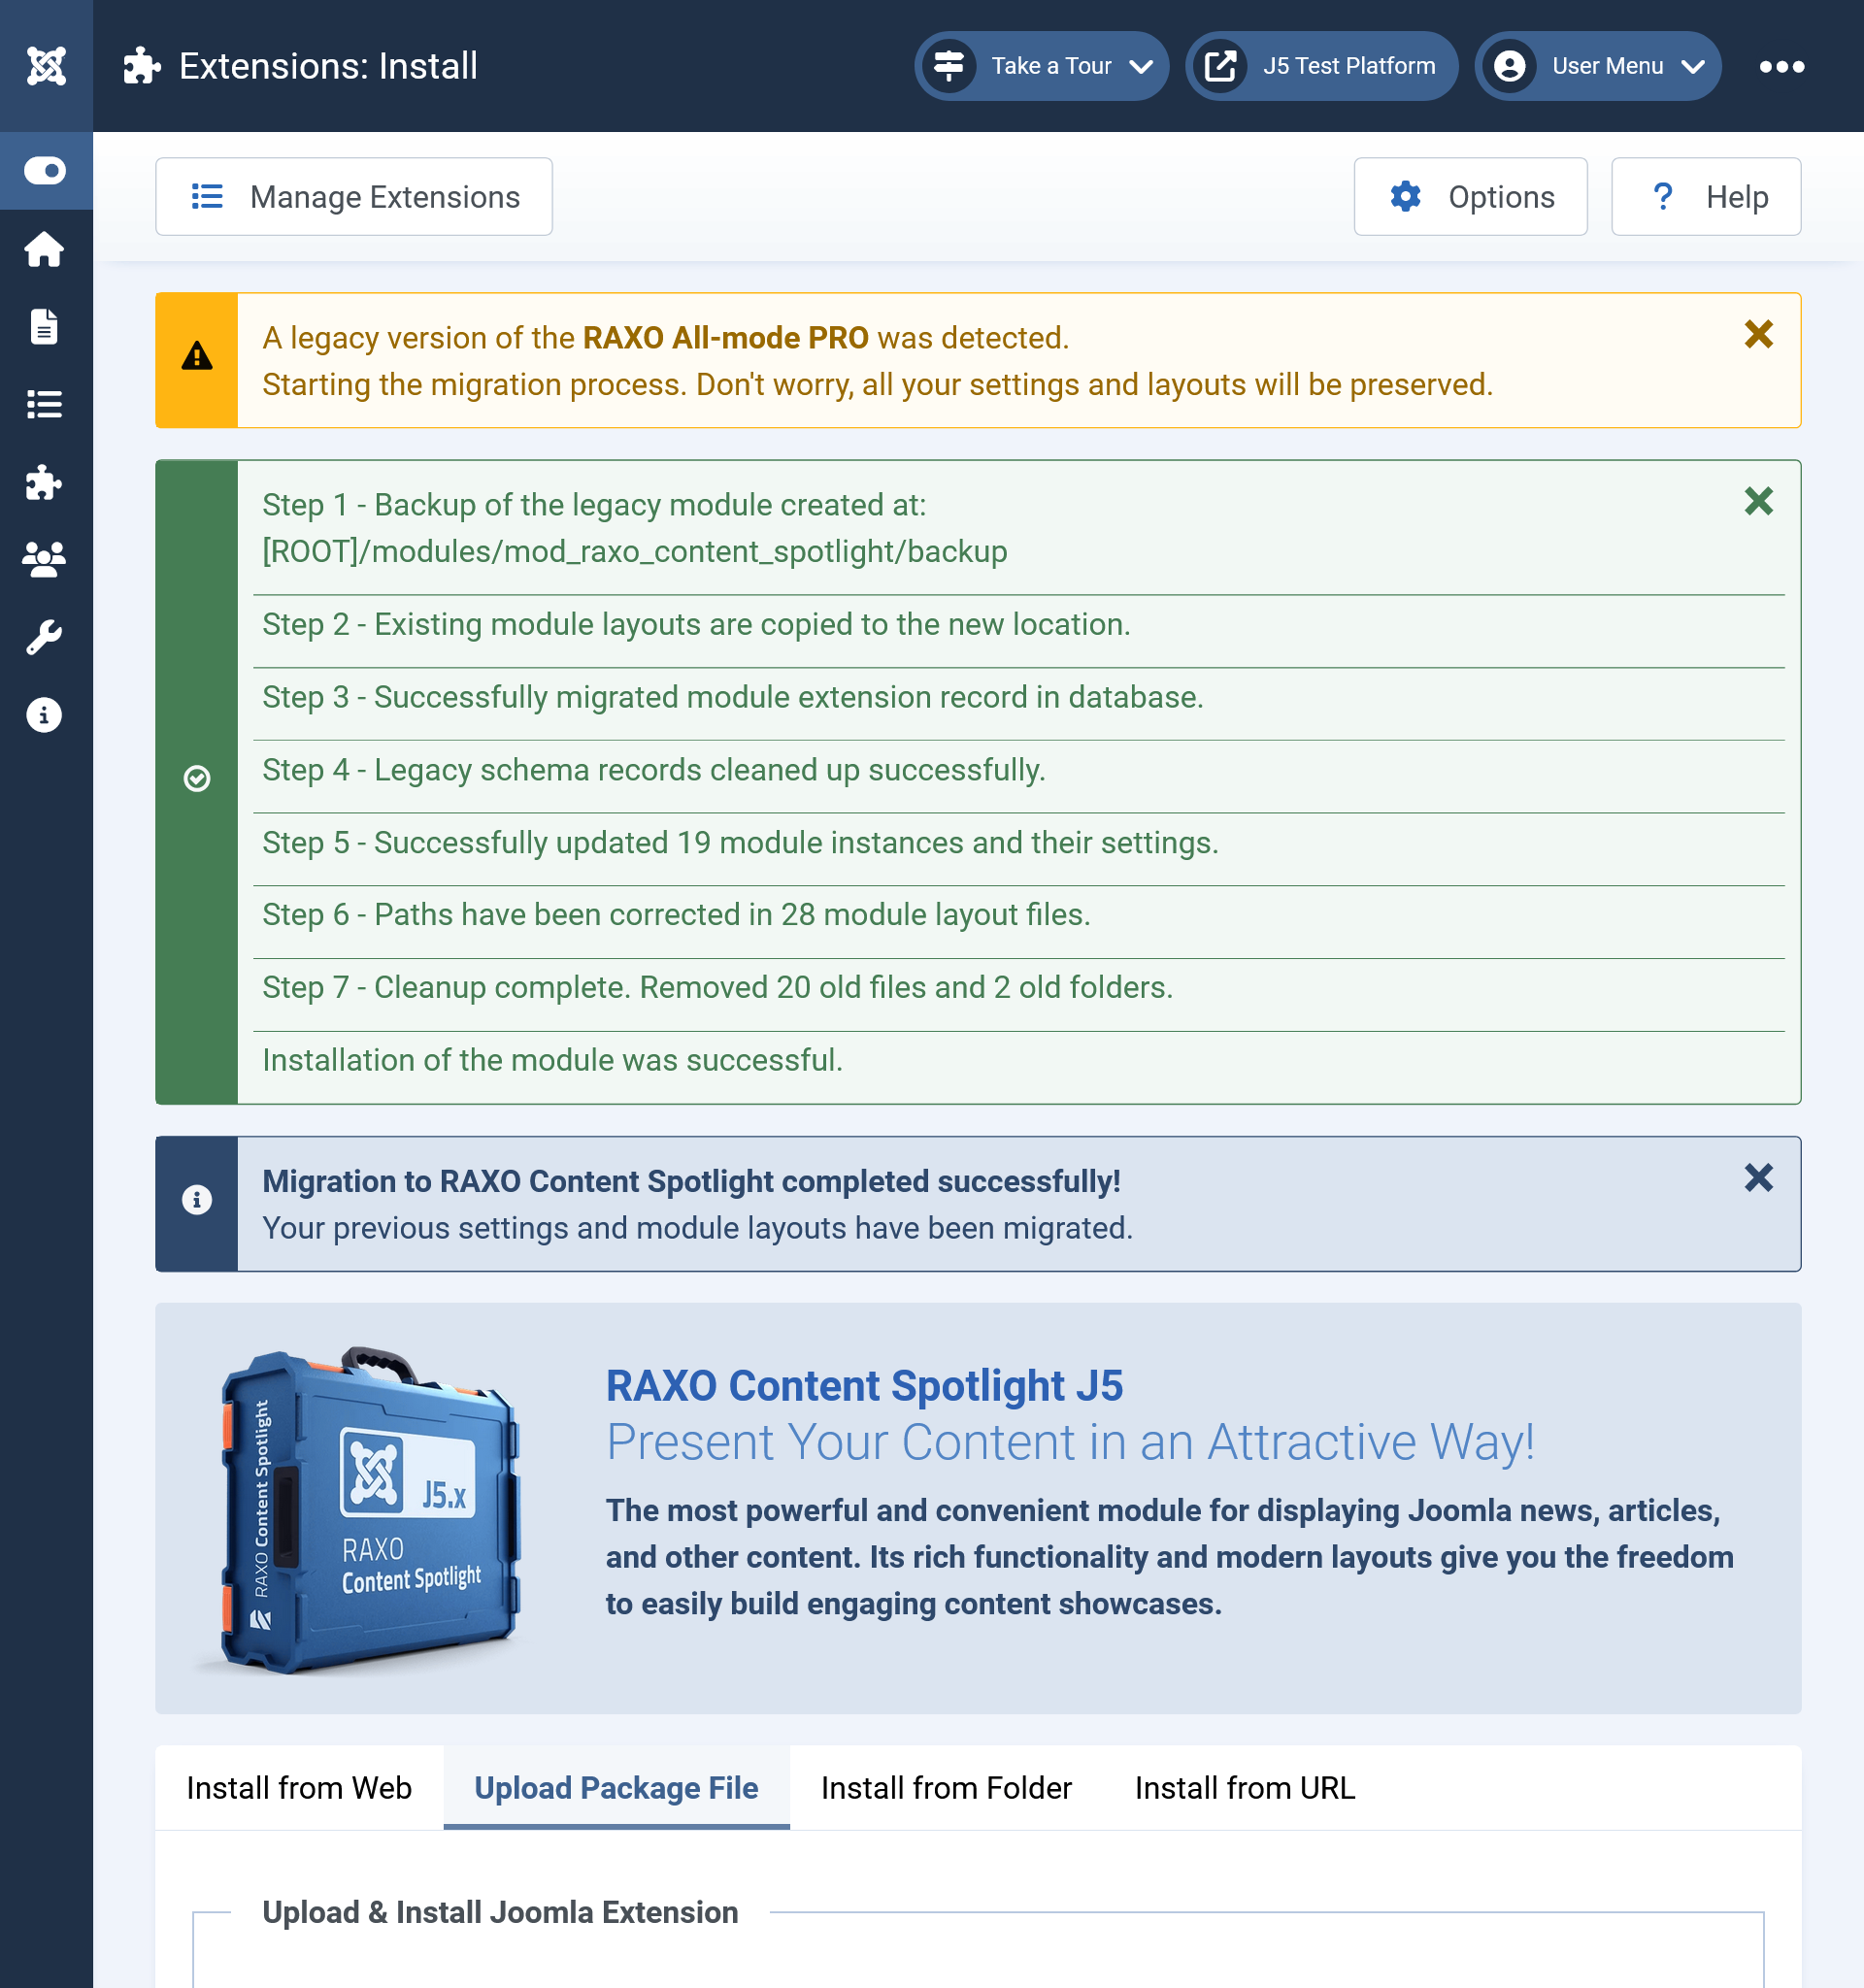The height and width of the screenshot is (1988, 1864).
Task: Click 'Installation of the module was successful.' text
Action: (552, 1061)
